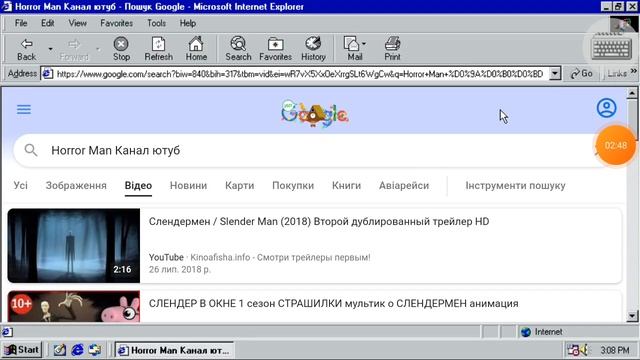Open the СЛЕНДЕР В ОКНЕ video thumbnail
This screenshot has width=640, height=360.
pos(74,306)
